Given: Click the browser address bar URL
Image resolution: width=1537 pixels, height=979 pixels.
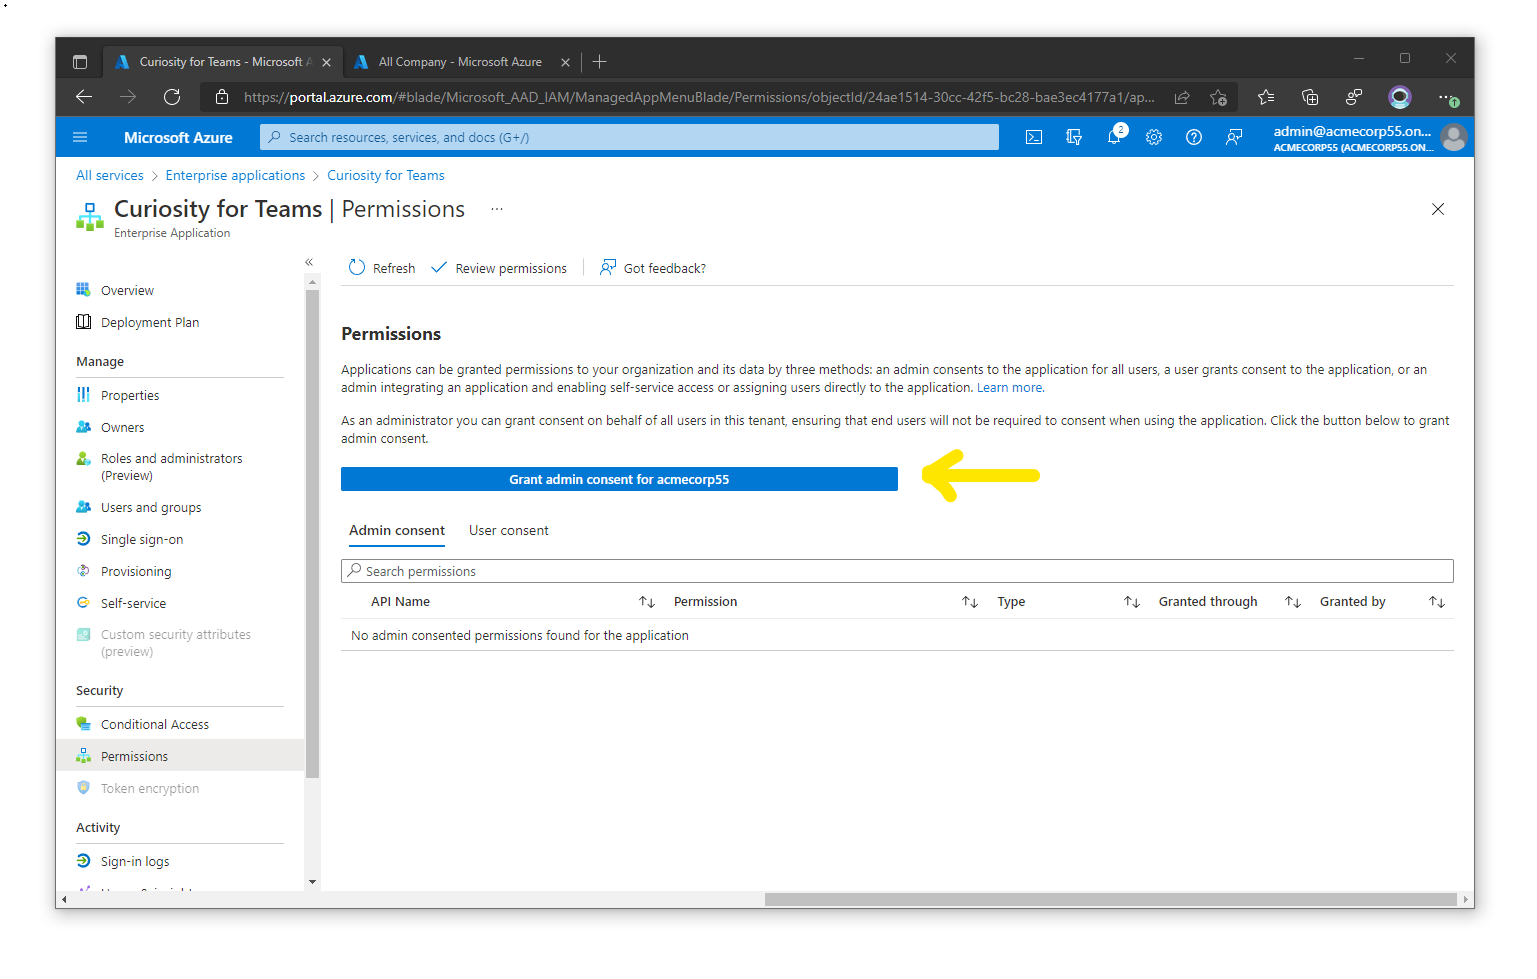Looking at the screenshot, I should pyautogui.click(x=699, y=97).
